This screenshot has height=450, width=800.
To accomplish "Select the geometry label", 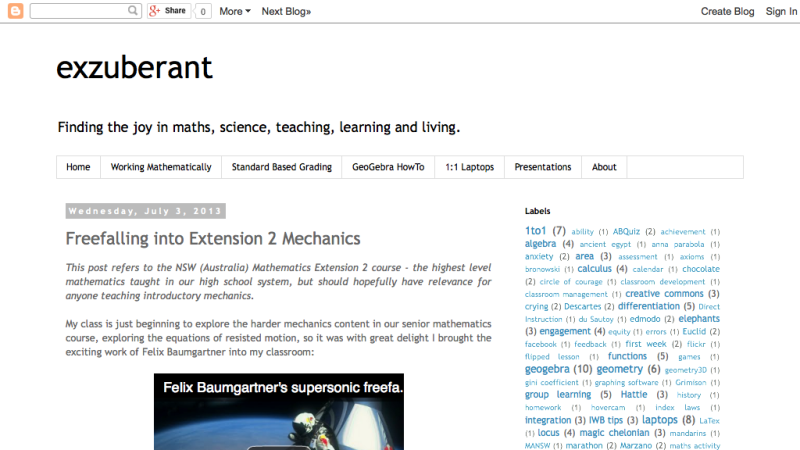I will click(619, 368).
